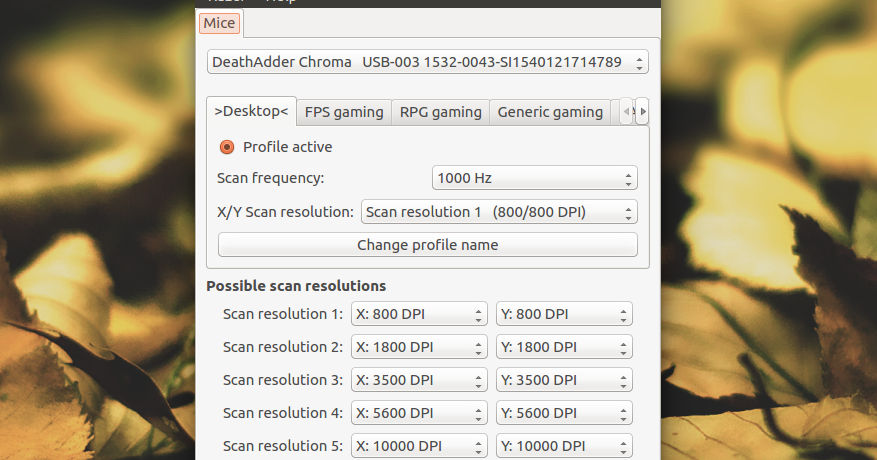Switch to the FPS gaming profile tab
877x460 pixels.
(x=344, y=112)
